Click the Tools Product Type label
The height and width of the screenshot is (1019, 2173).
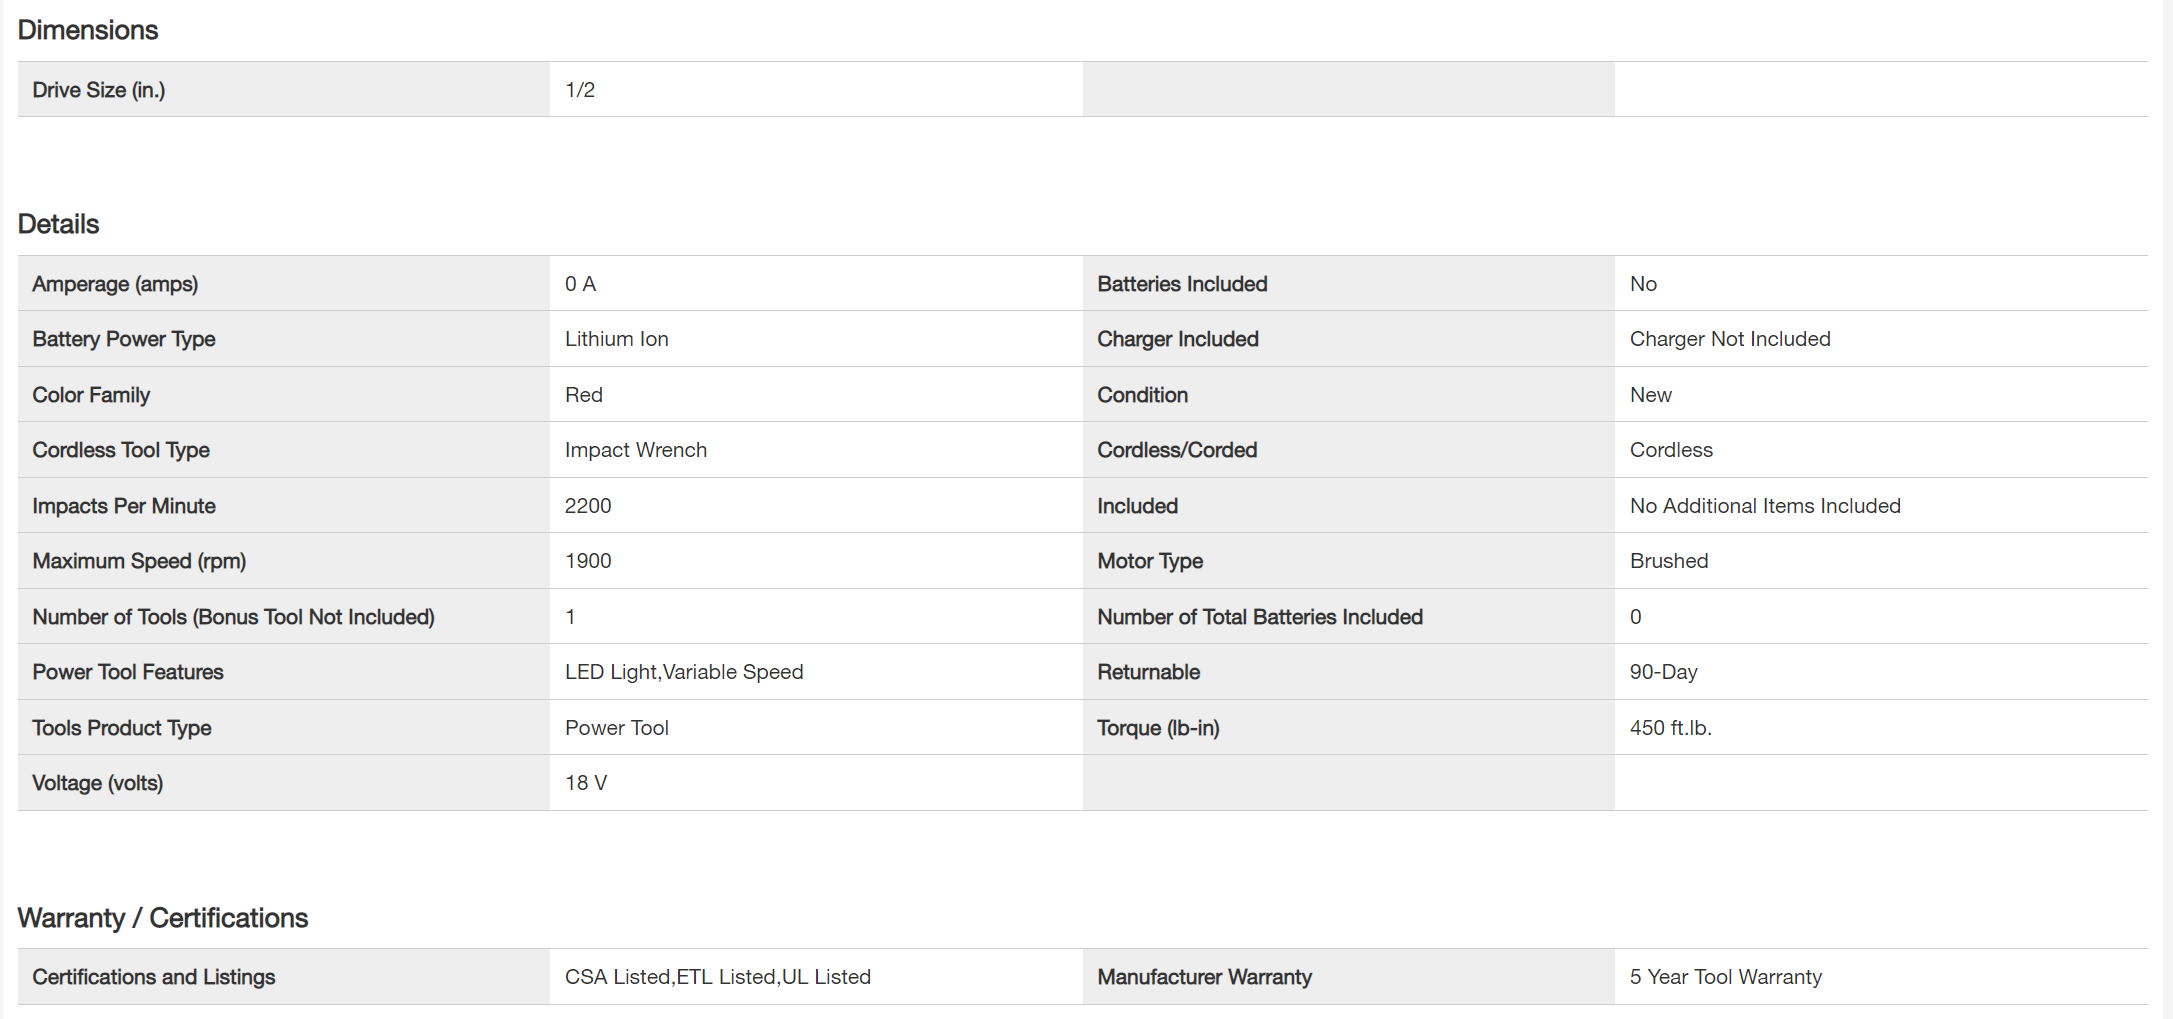(x=122, y=728)
